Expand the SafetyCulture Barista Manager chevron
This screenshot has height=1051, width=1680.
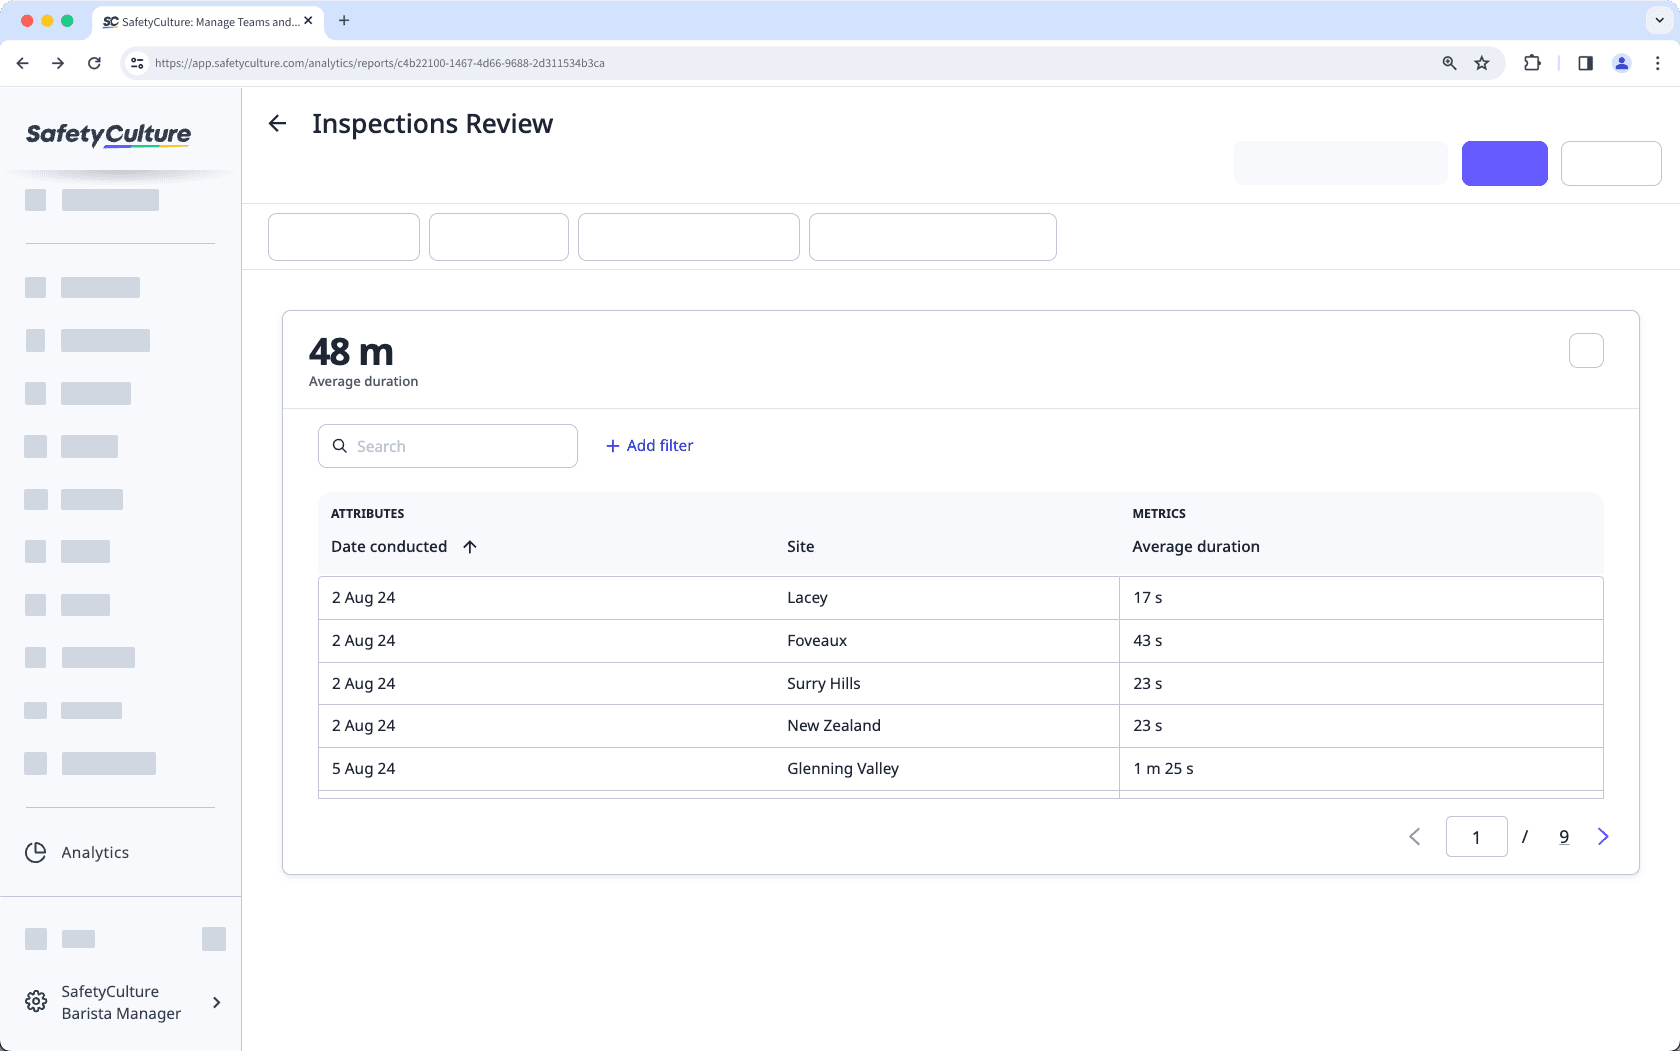(x=216, y=1001)
